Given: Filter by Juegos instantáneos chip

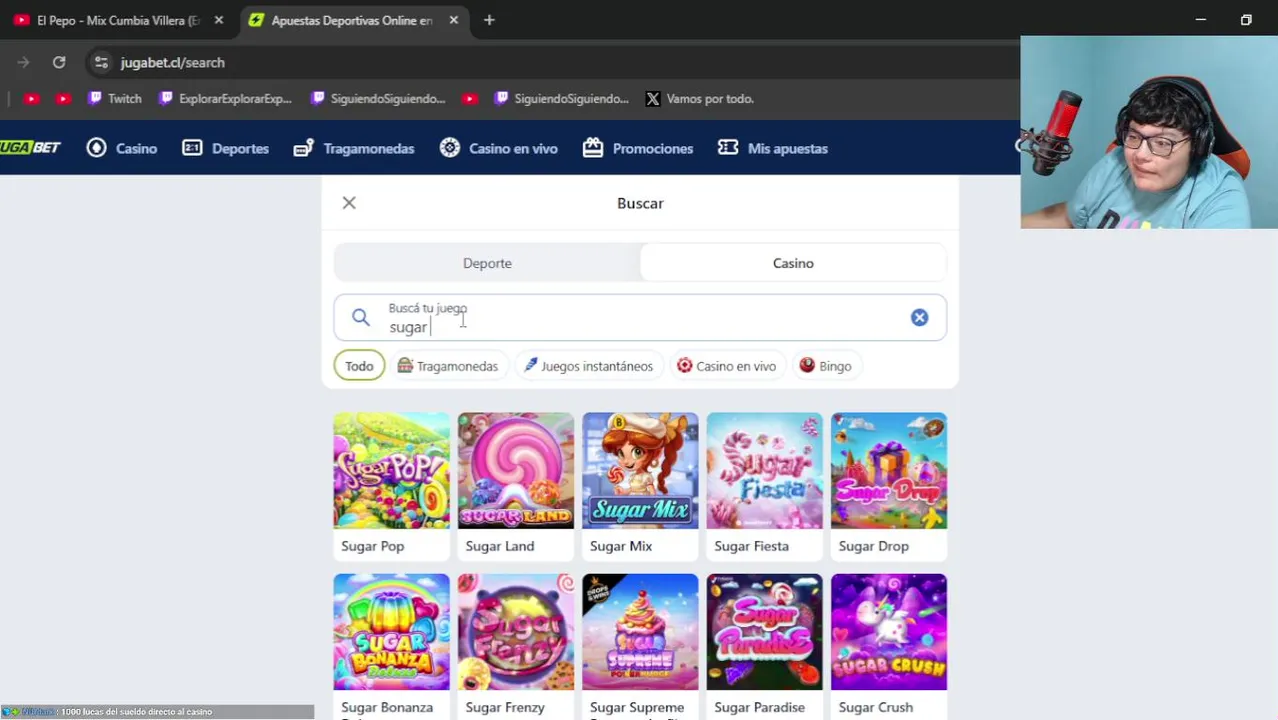Looking at the screenshot, I should (x=589, y=366).
